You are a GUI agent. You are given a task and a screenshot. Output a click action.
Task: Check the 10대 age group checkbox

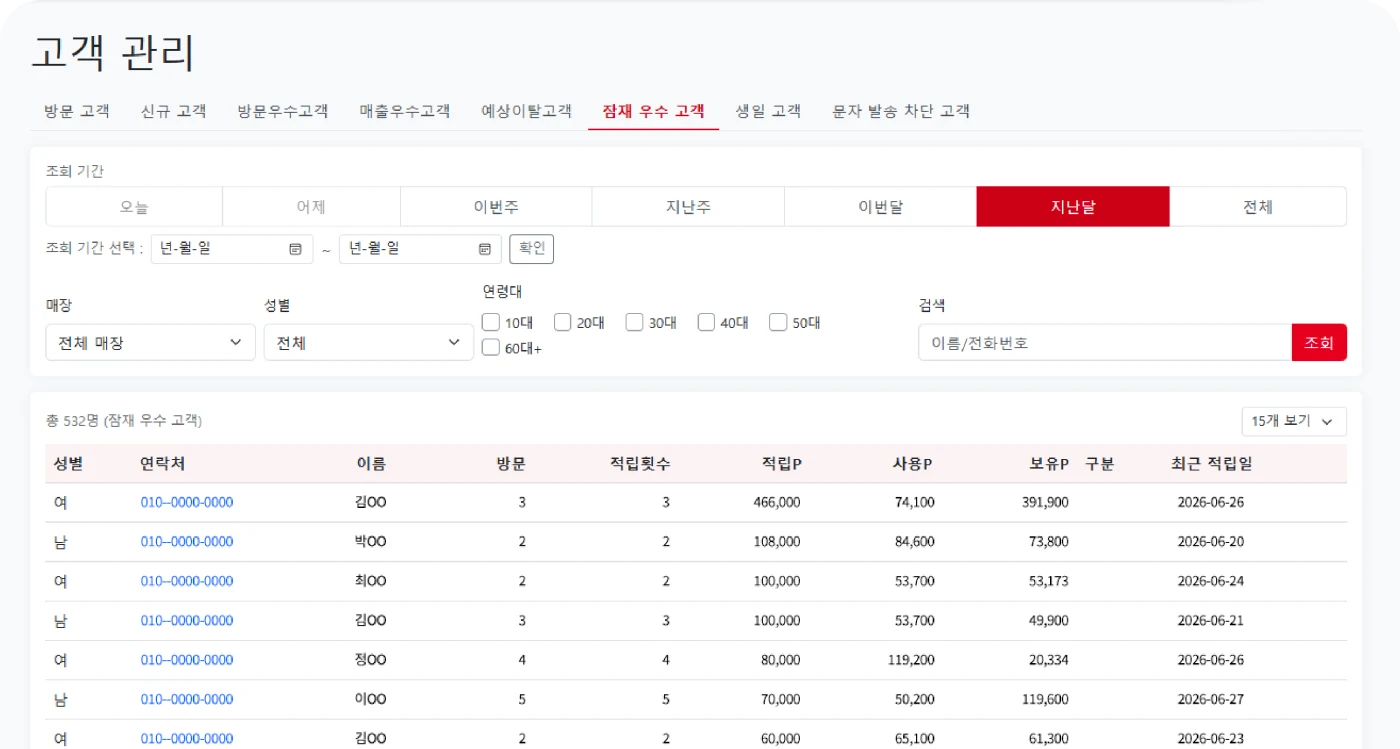(x=491, y=322)
